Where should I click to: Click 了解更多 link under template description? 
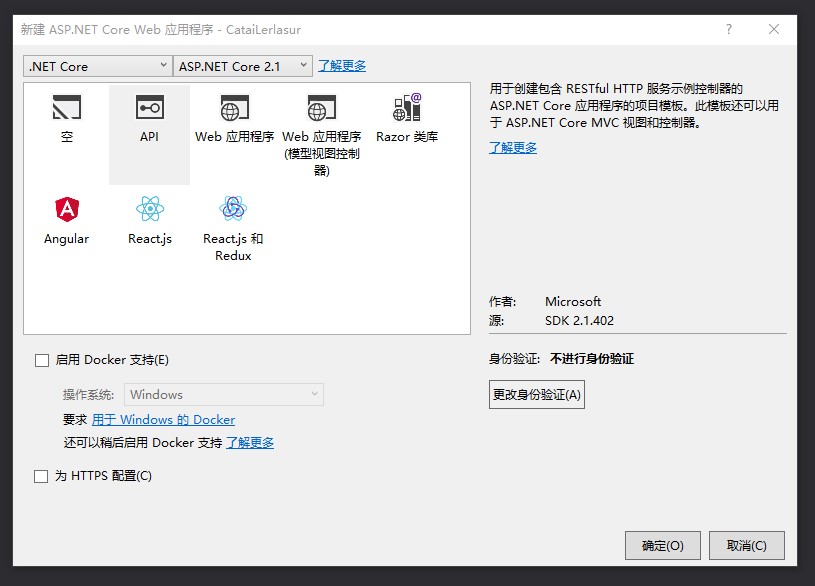click(513, 148)
